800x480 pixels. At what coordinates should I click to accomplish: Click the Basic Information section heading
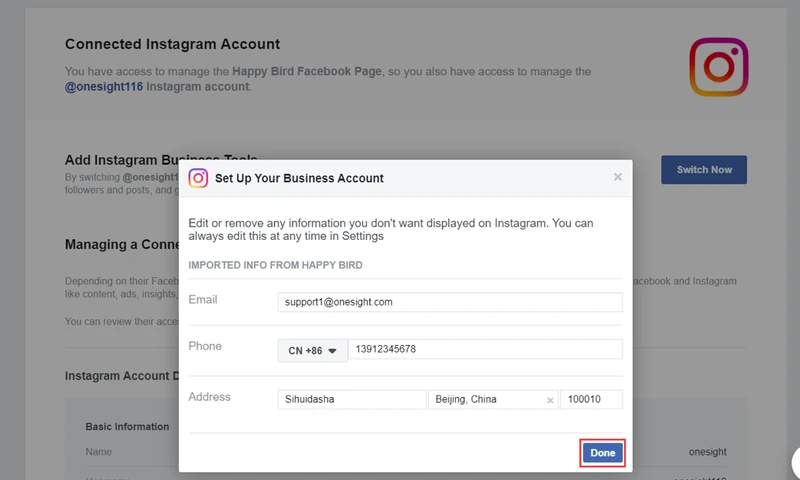(x=127, y=426)
